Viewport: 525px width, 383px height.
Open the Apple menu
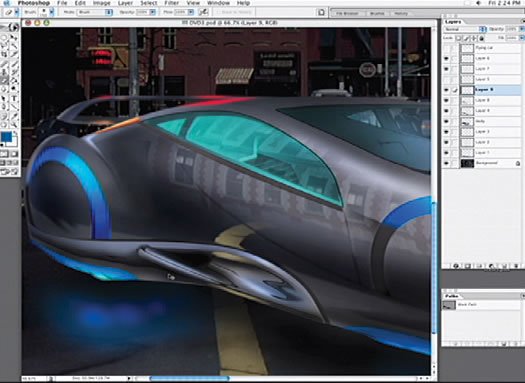pos(7,3)
